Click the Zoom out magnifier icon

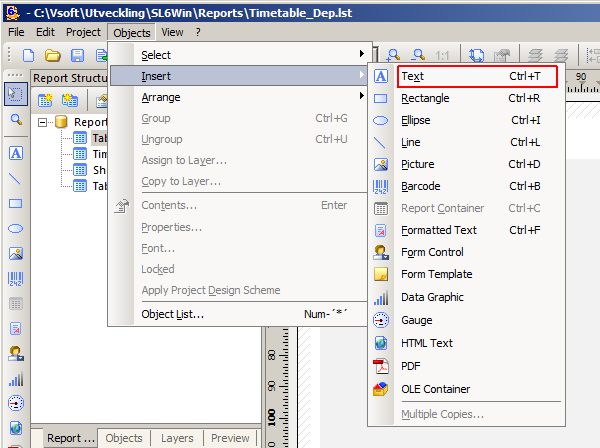tap(419, 56)
